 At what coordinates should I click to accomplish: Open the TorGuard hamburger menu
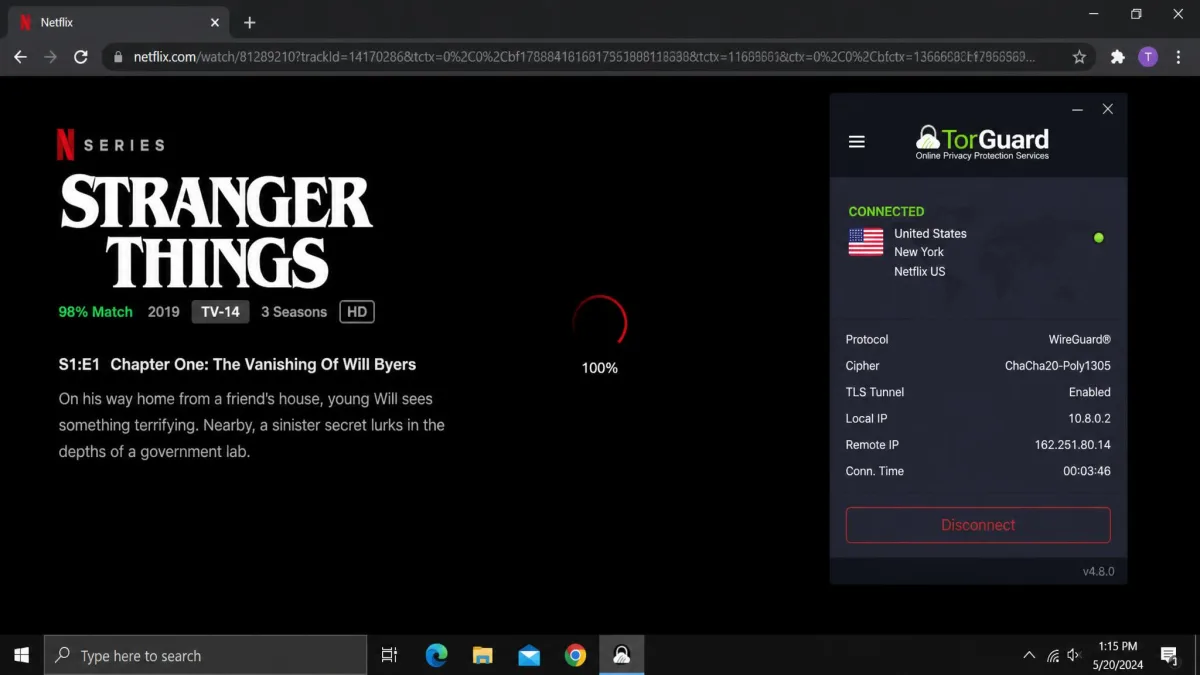(856, 142)
